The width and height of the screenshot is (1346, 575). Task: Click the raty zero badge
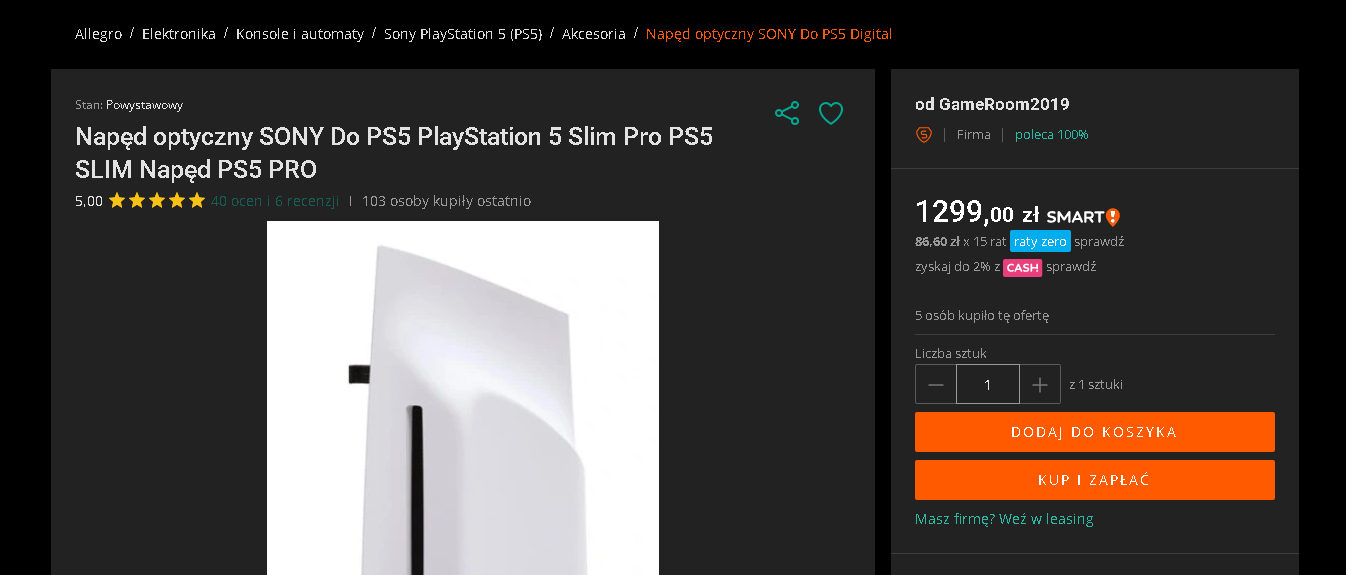coord(1040,241)
